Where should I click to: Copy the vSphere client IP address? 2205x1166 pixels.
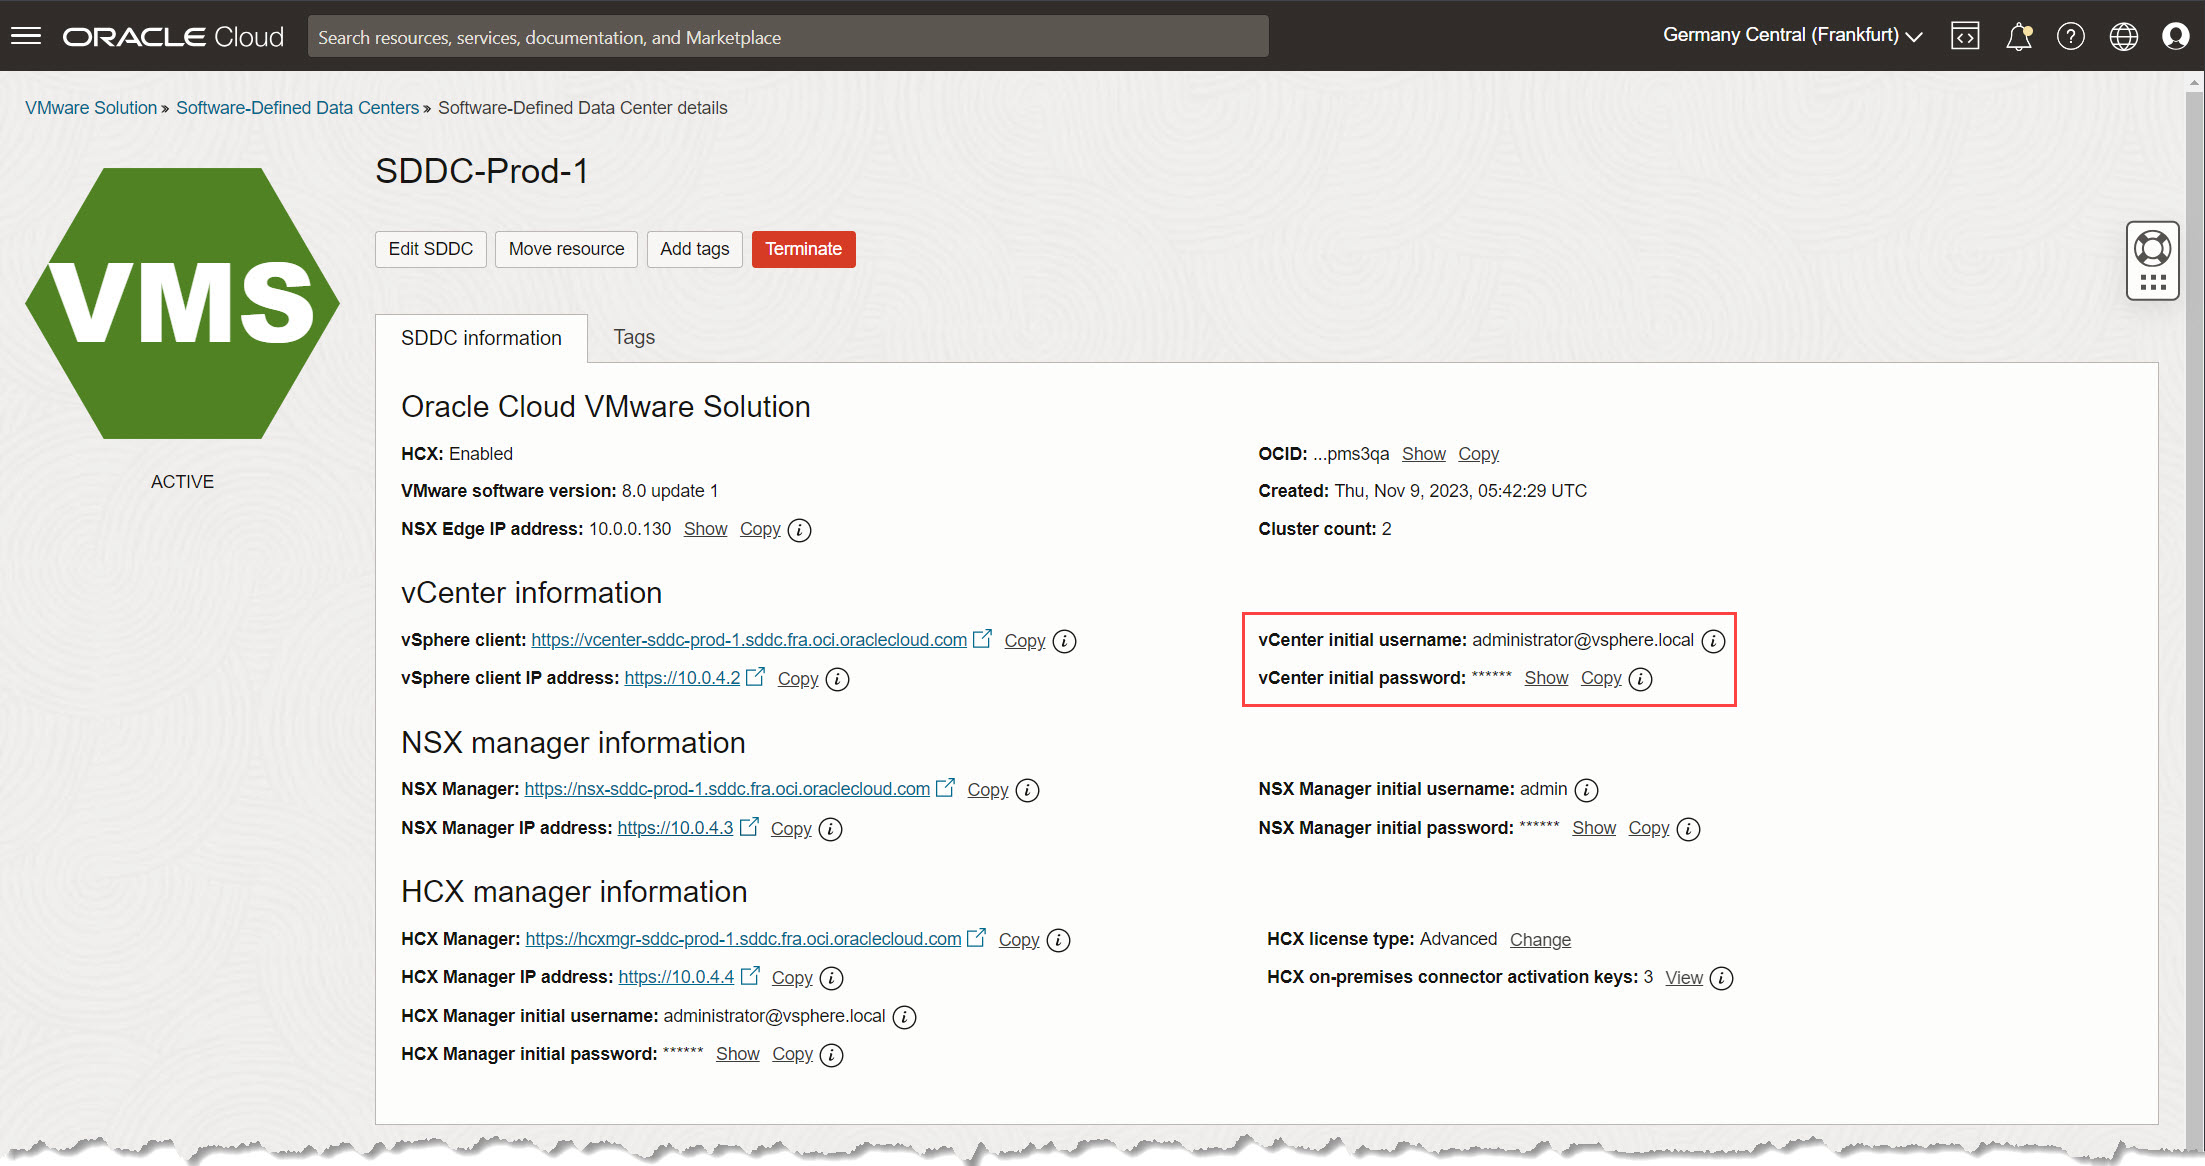(x=798, y=679)
